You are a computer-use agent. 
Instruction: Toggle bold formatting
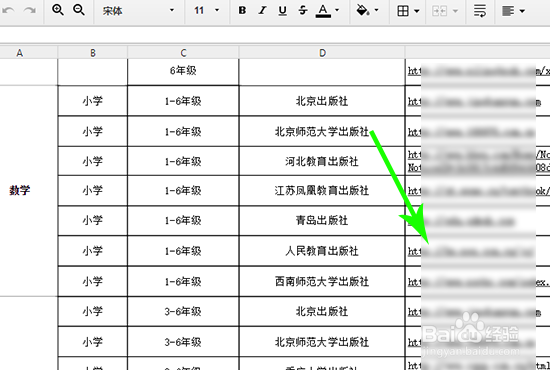tap(242, 11)
